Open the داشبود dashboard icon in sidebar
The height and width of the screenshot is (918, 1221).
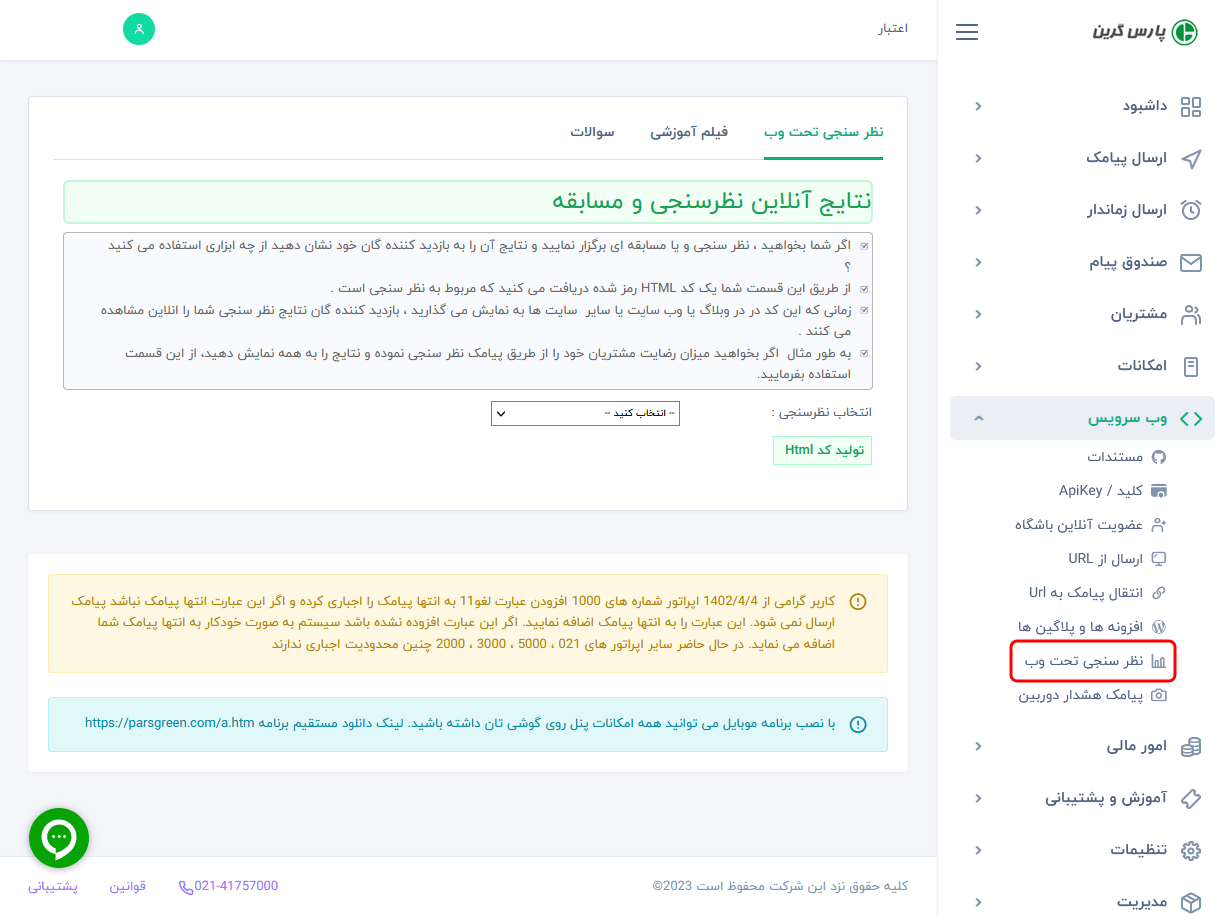coord(1190,106)
